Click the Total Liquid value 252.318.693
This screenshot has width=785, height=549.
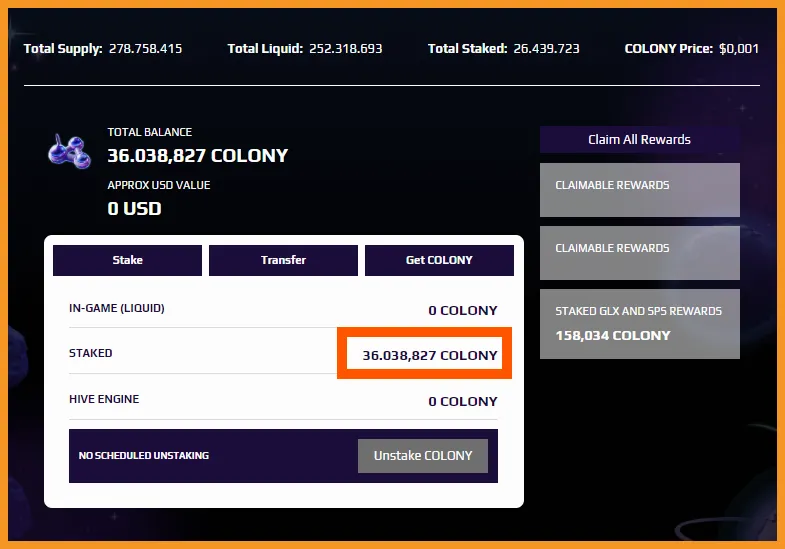point(345,49)
